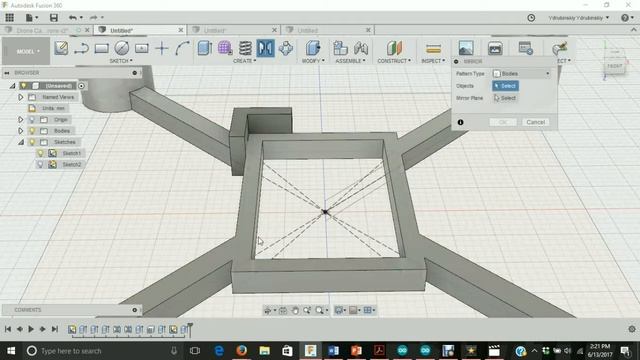Toggle the root component light bulb
The height and width of the screenshot is (360, 640).
click(x=24, y=86)
